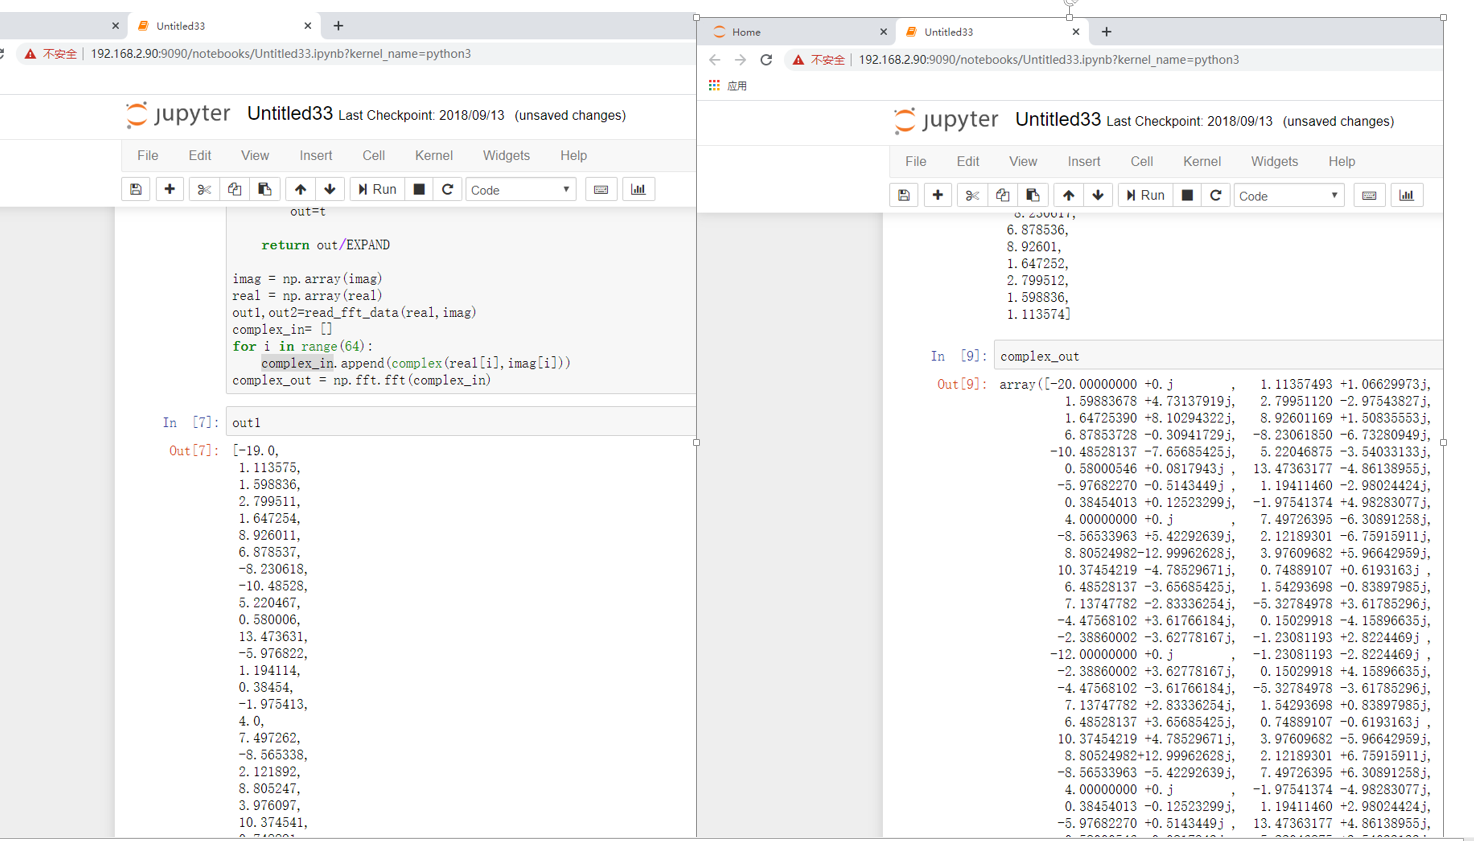
Task: Go forward in right browser
Action: pos(740,60)
